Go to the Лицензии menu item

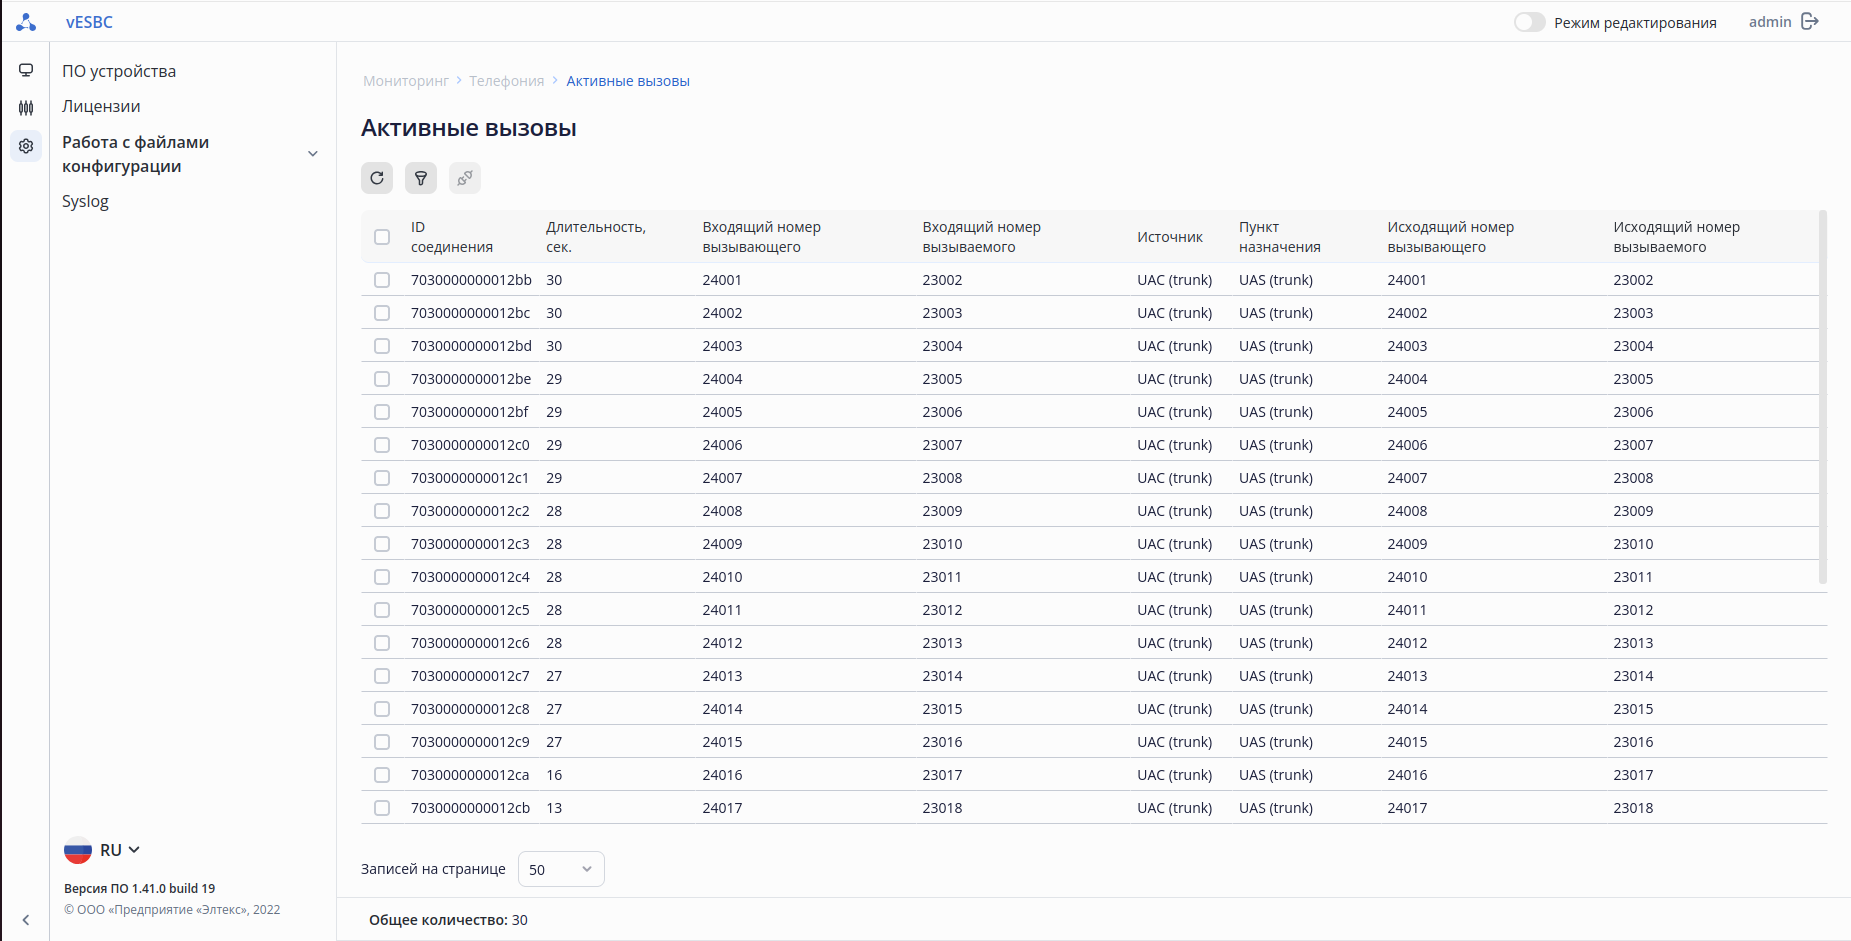[101, 106]
